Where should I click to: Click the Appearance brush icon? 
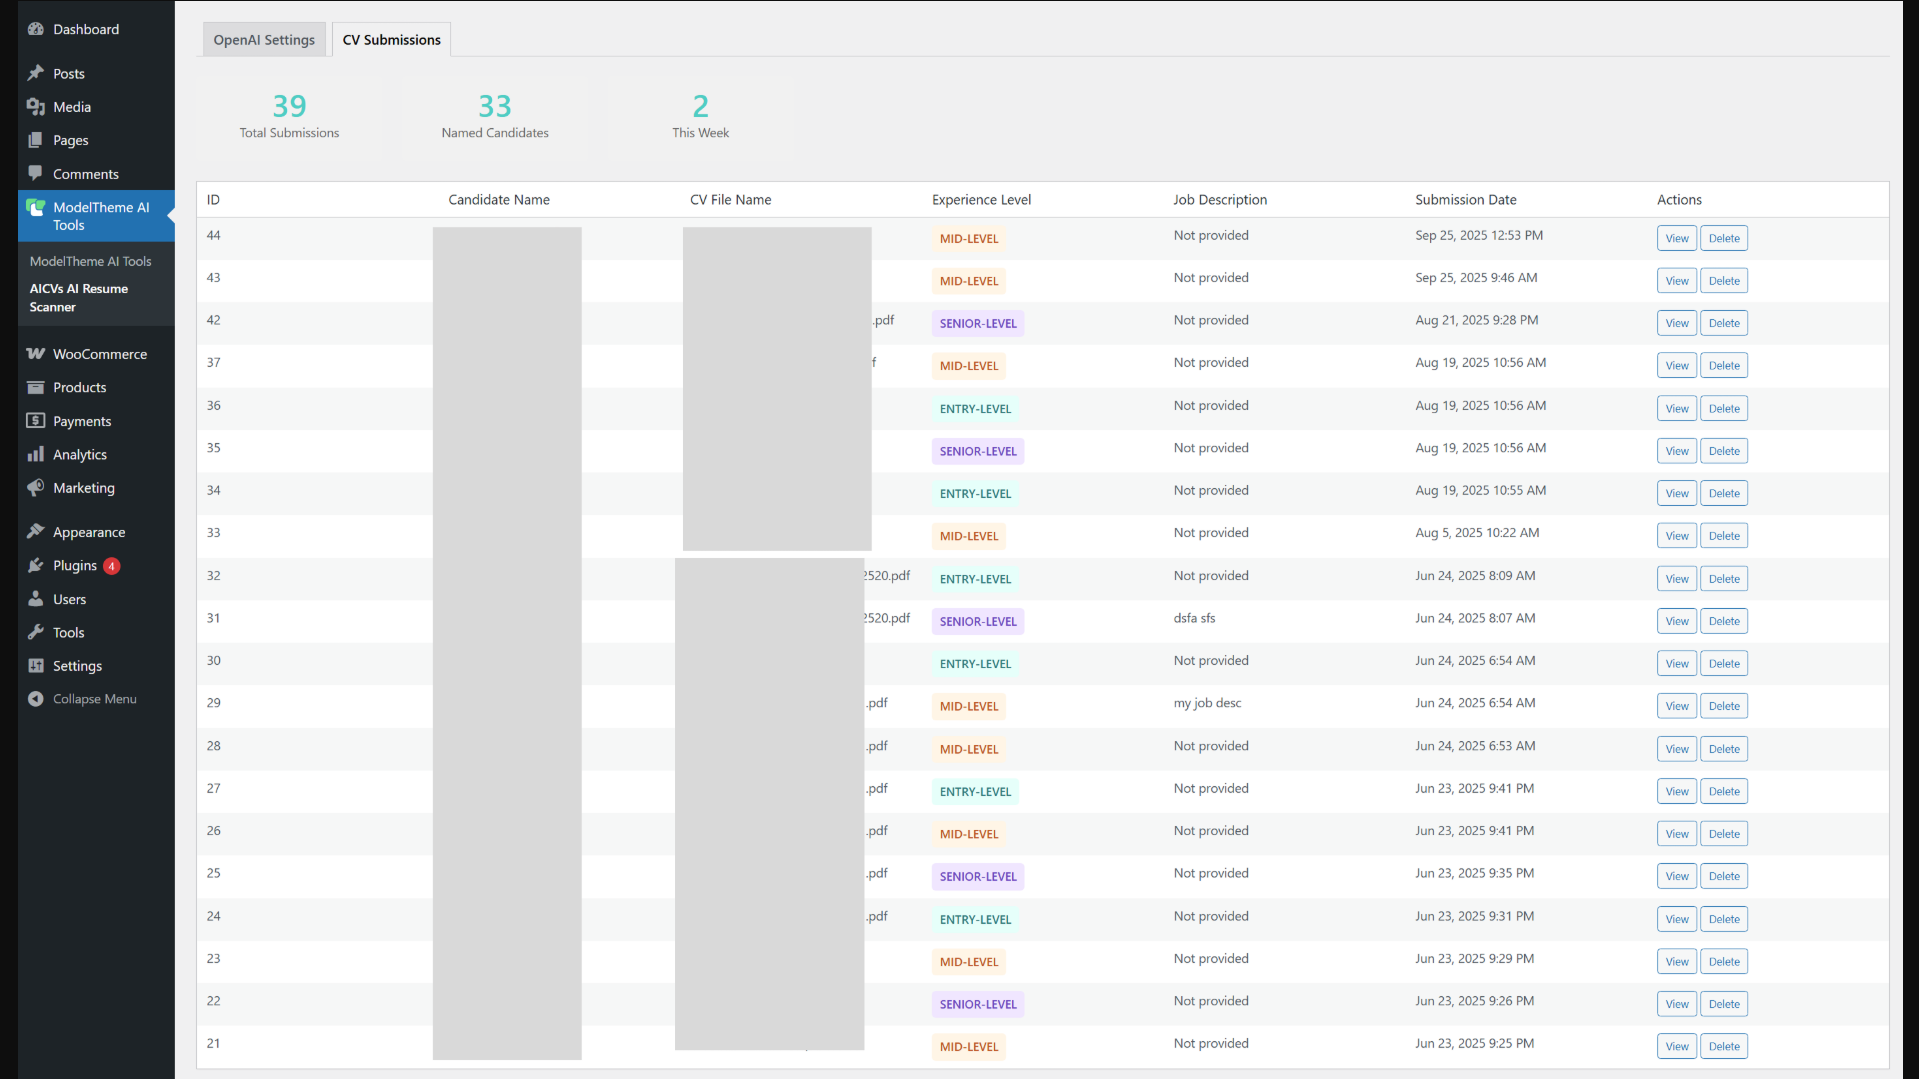[x=36, y=532]
